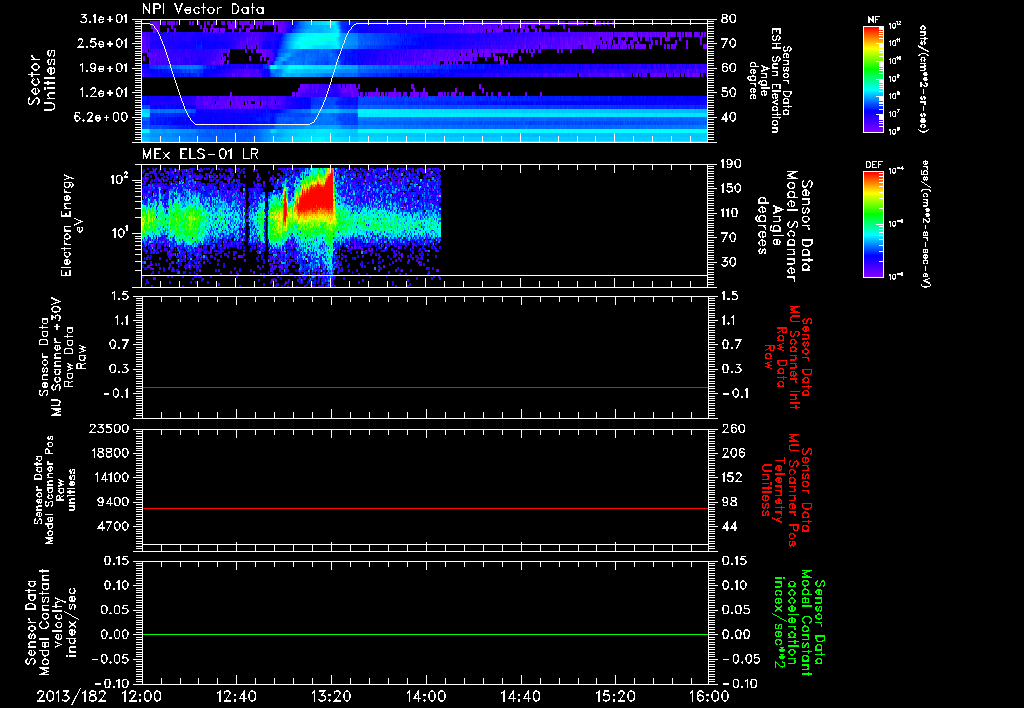Click the 14:00 time axis label

click(426, 696)
